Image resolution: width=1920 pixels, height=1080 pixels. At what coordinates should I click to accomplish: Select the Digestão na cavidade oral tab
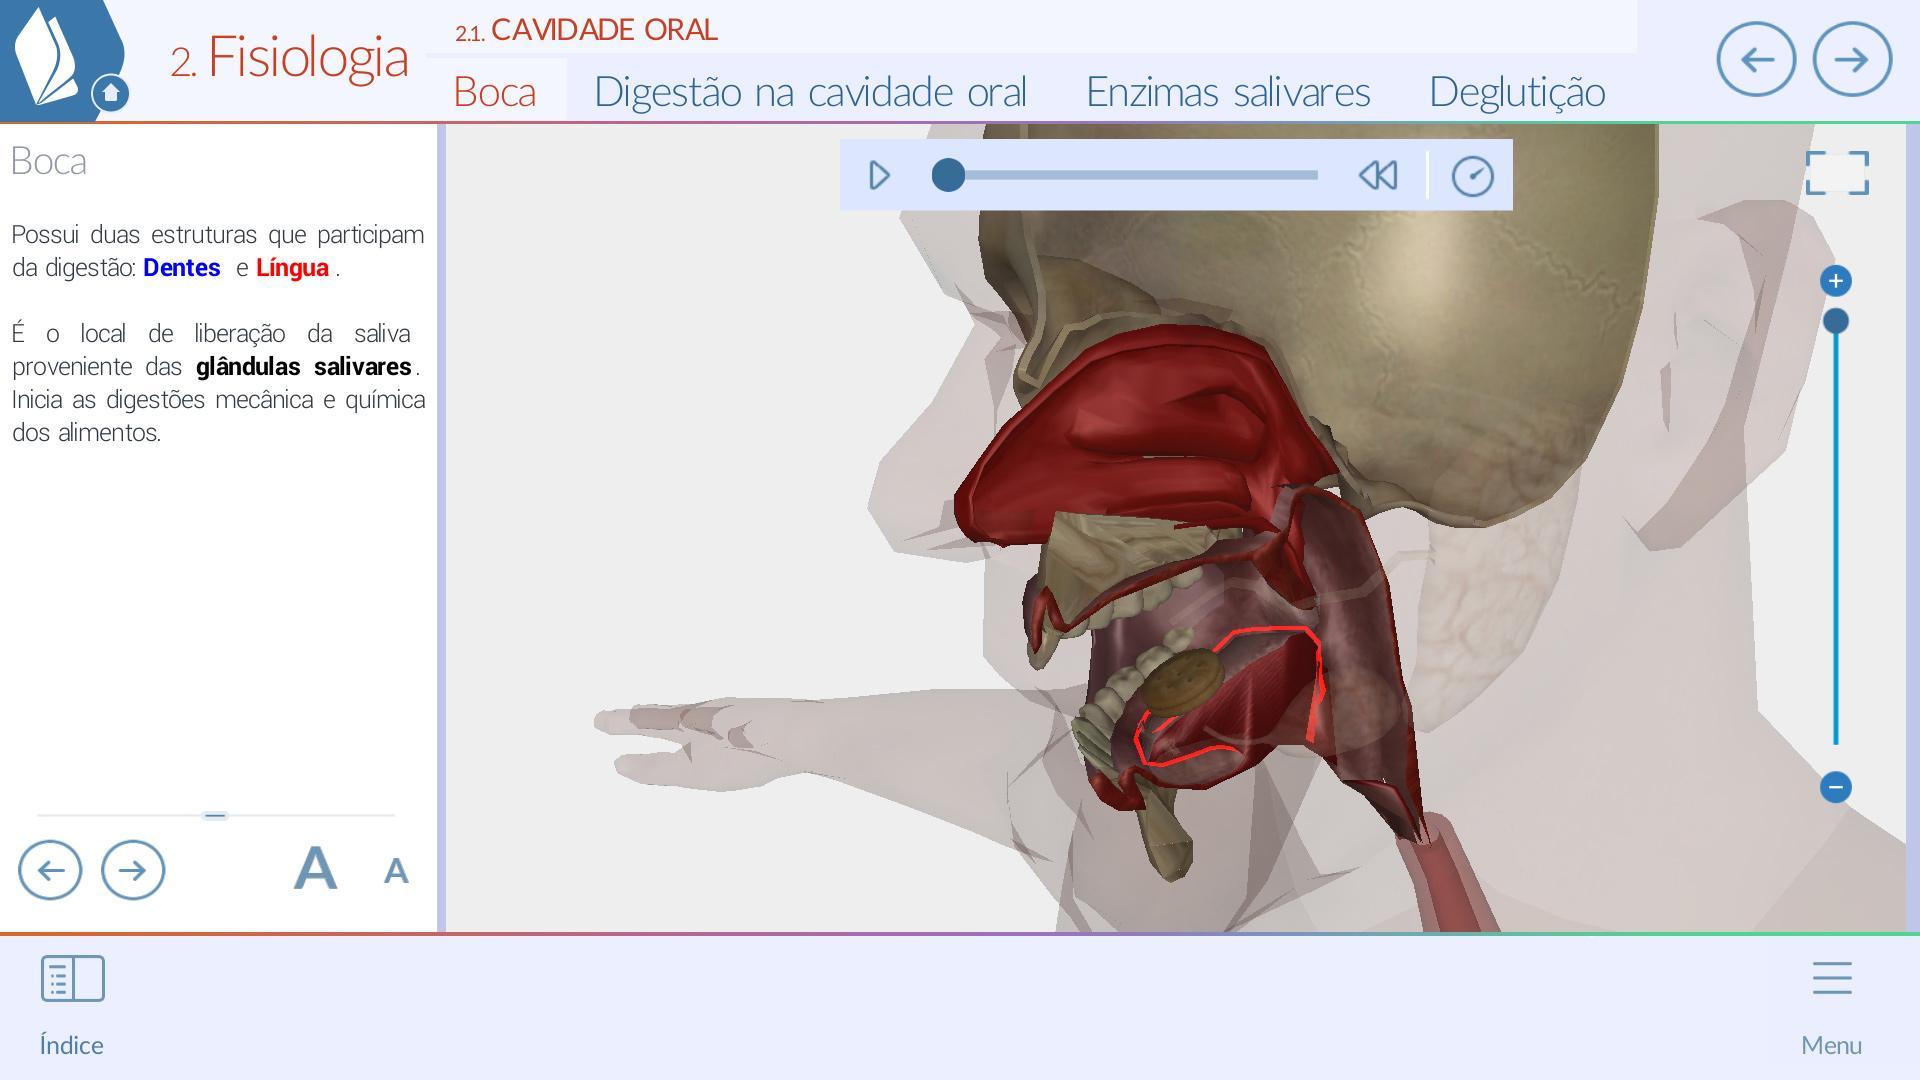click(810, 91)
